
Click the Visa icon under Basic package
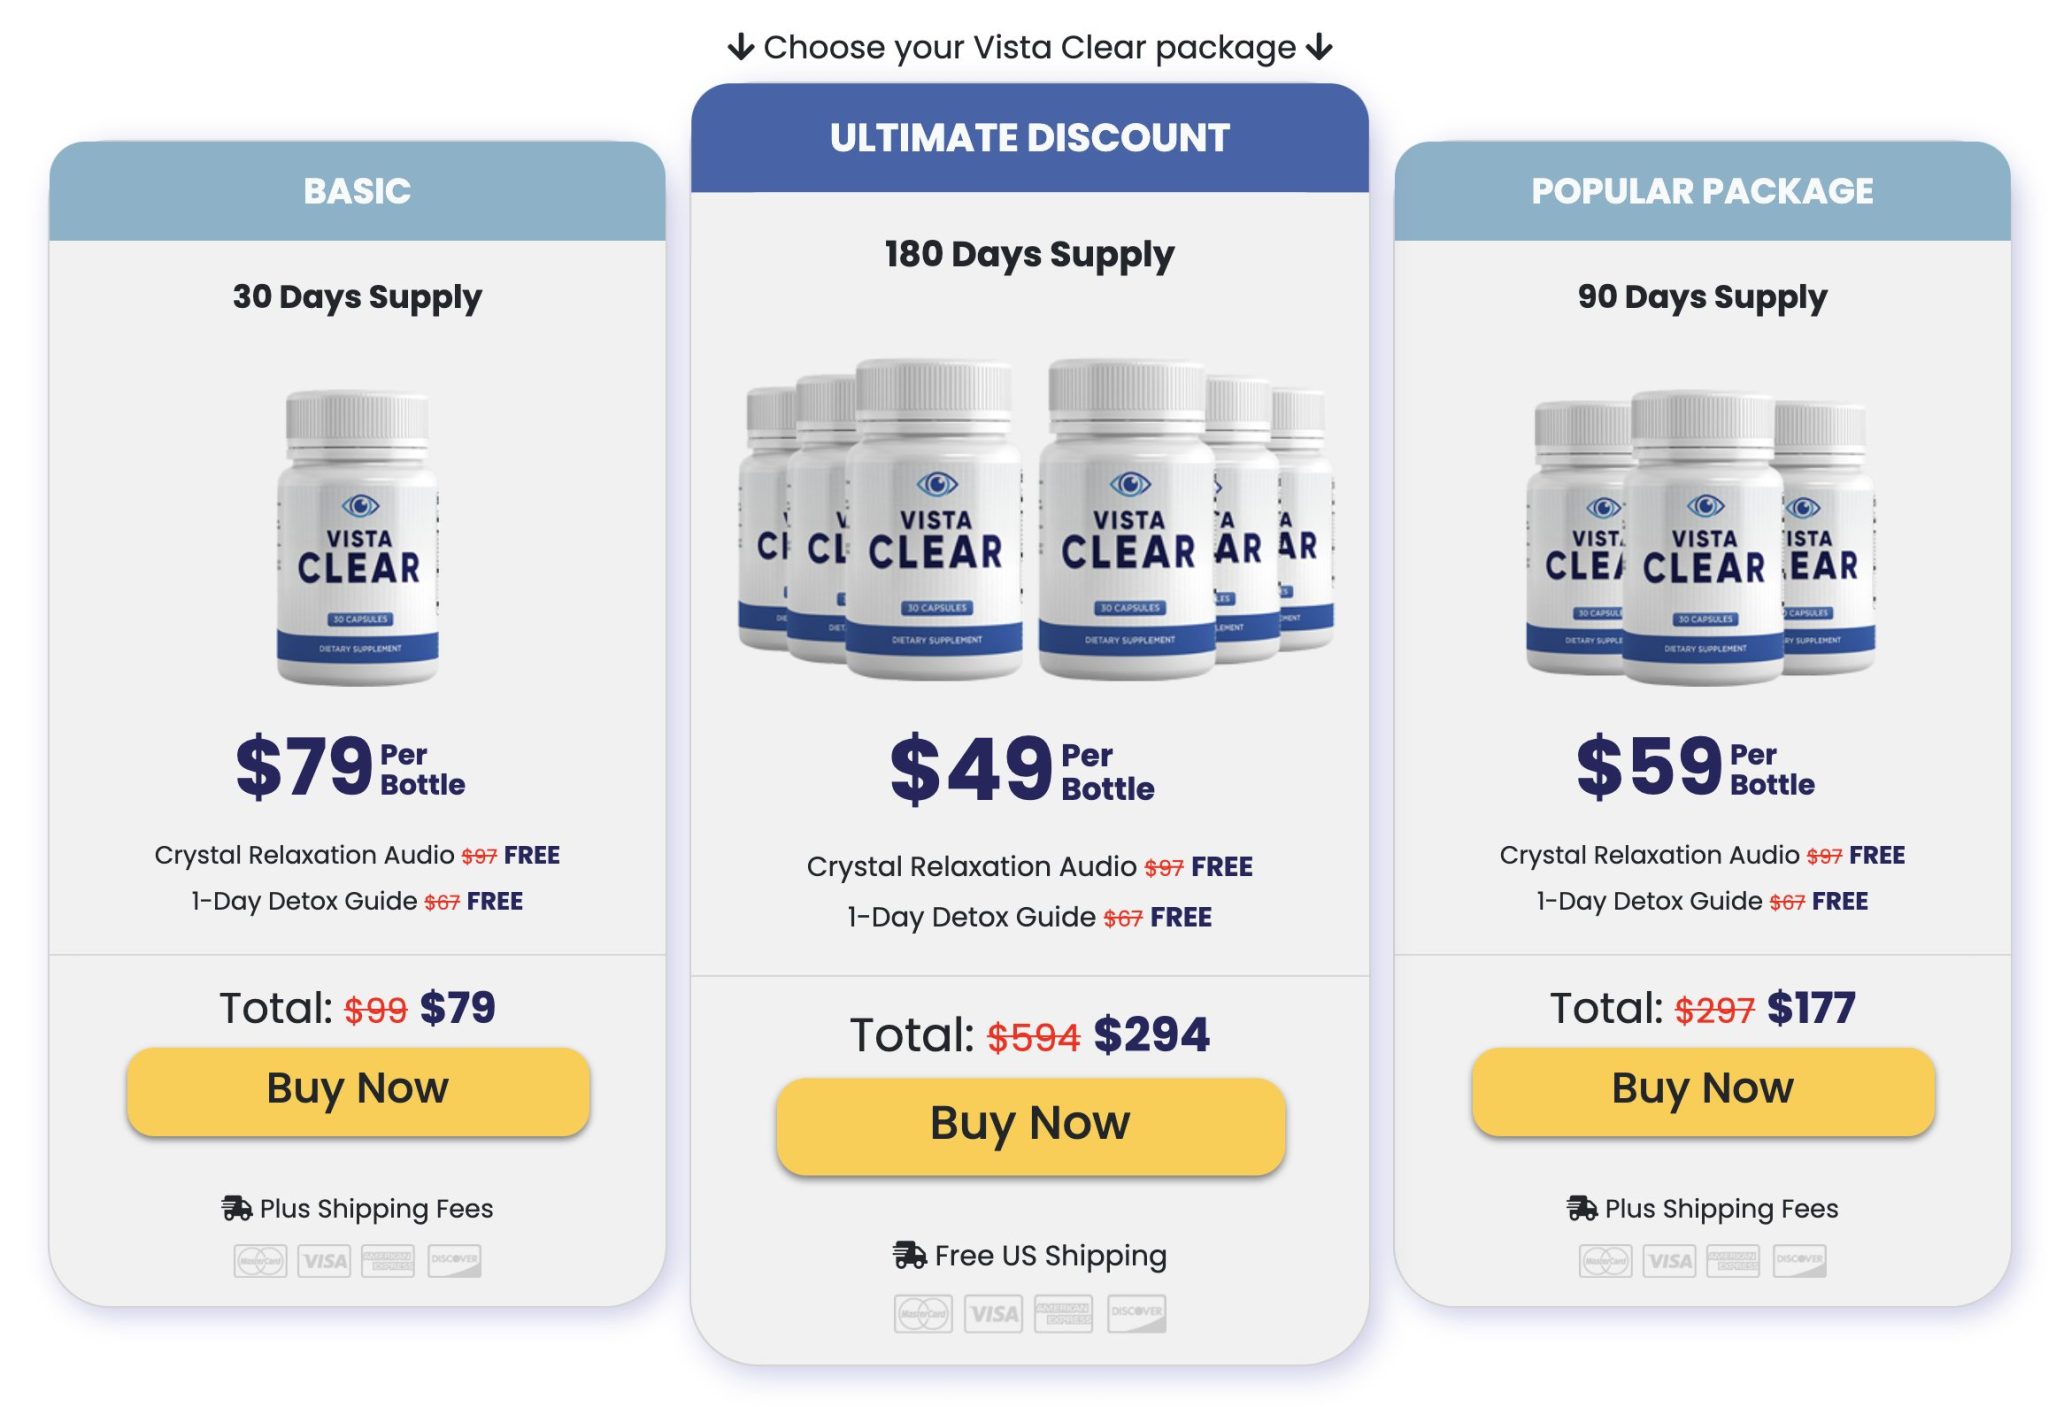[324, 1261]
